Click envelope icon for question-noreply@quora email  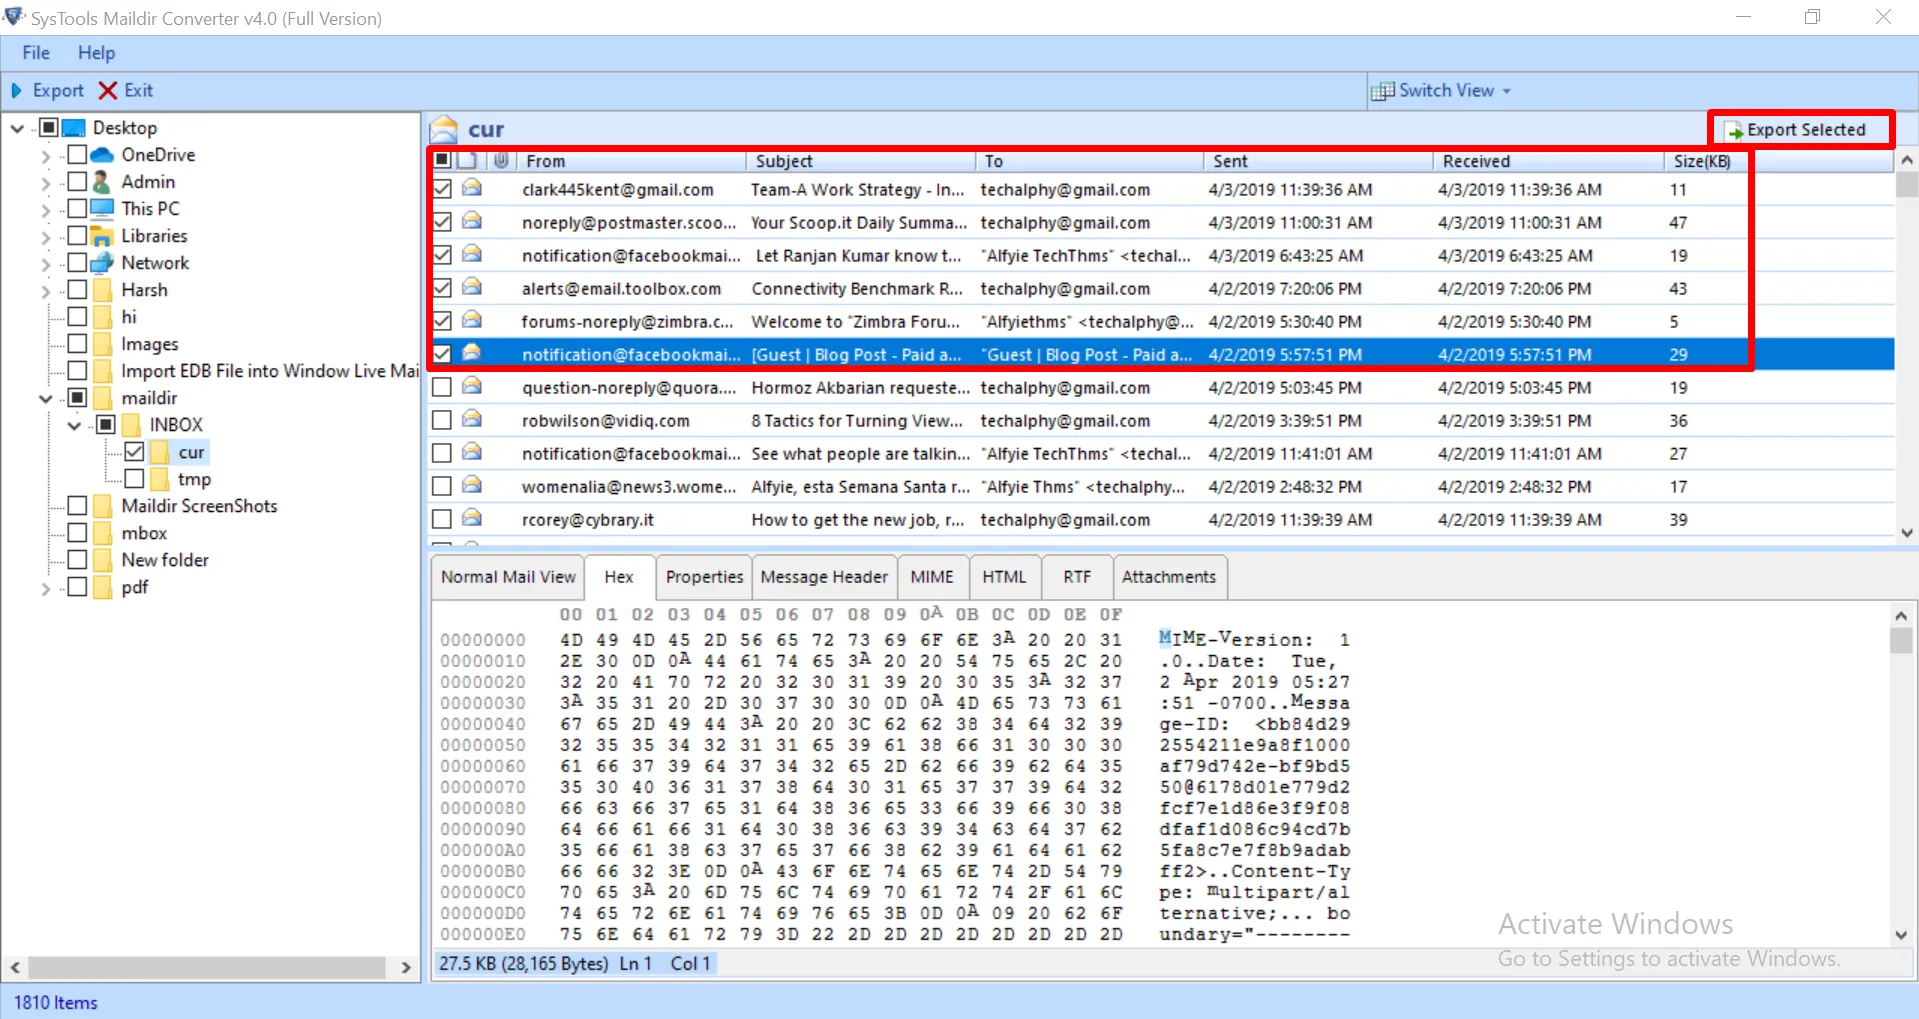coord(472,386)
